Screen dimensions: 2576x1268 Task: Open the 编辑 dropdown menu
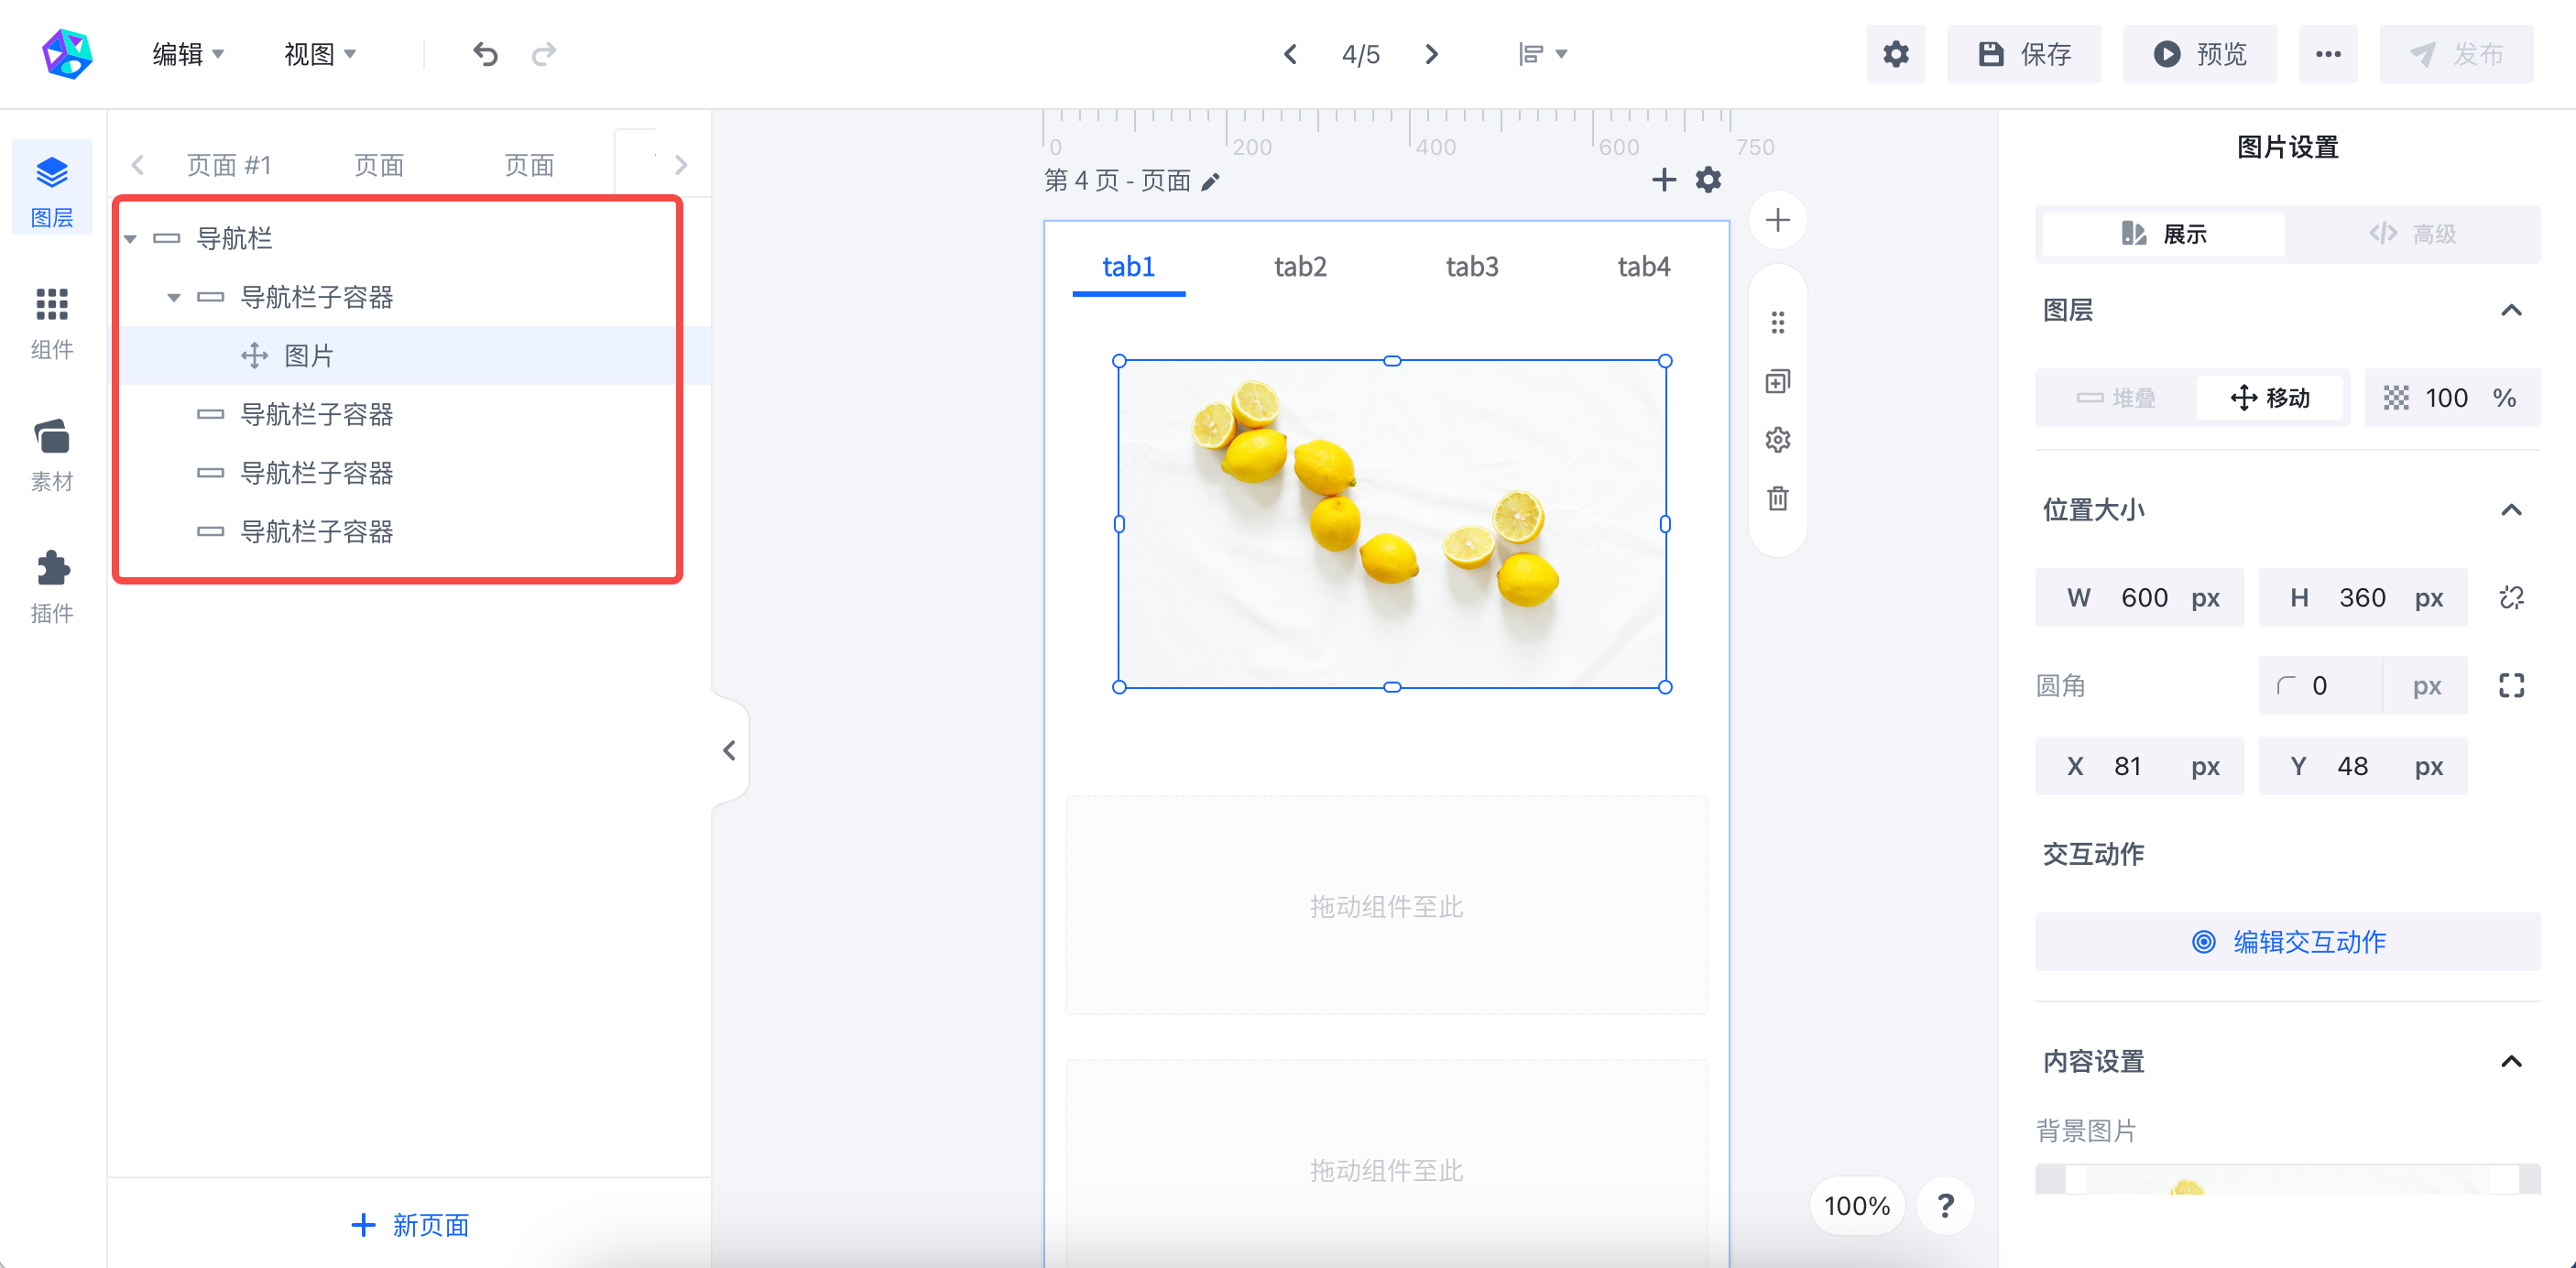pos(188,54)
